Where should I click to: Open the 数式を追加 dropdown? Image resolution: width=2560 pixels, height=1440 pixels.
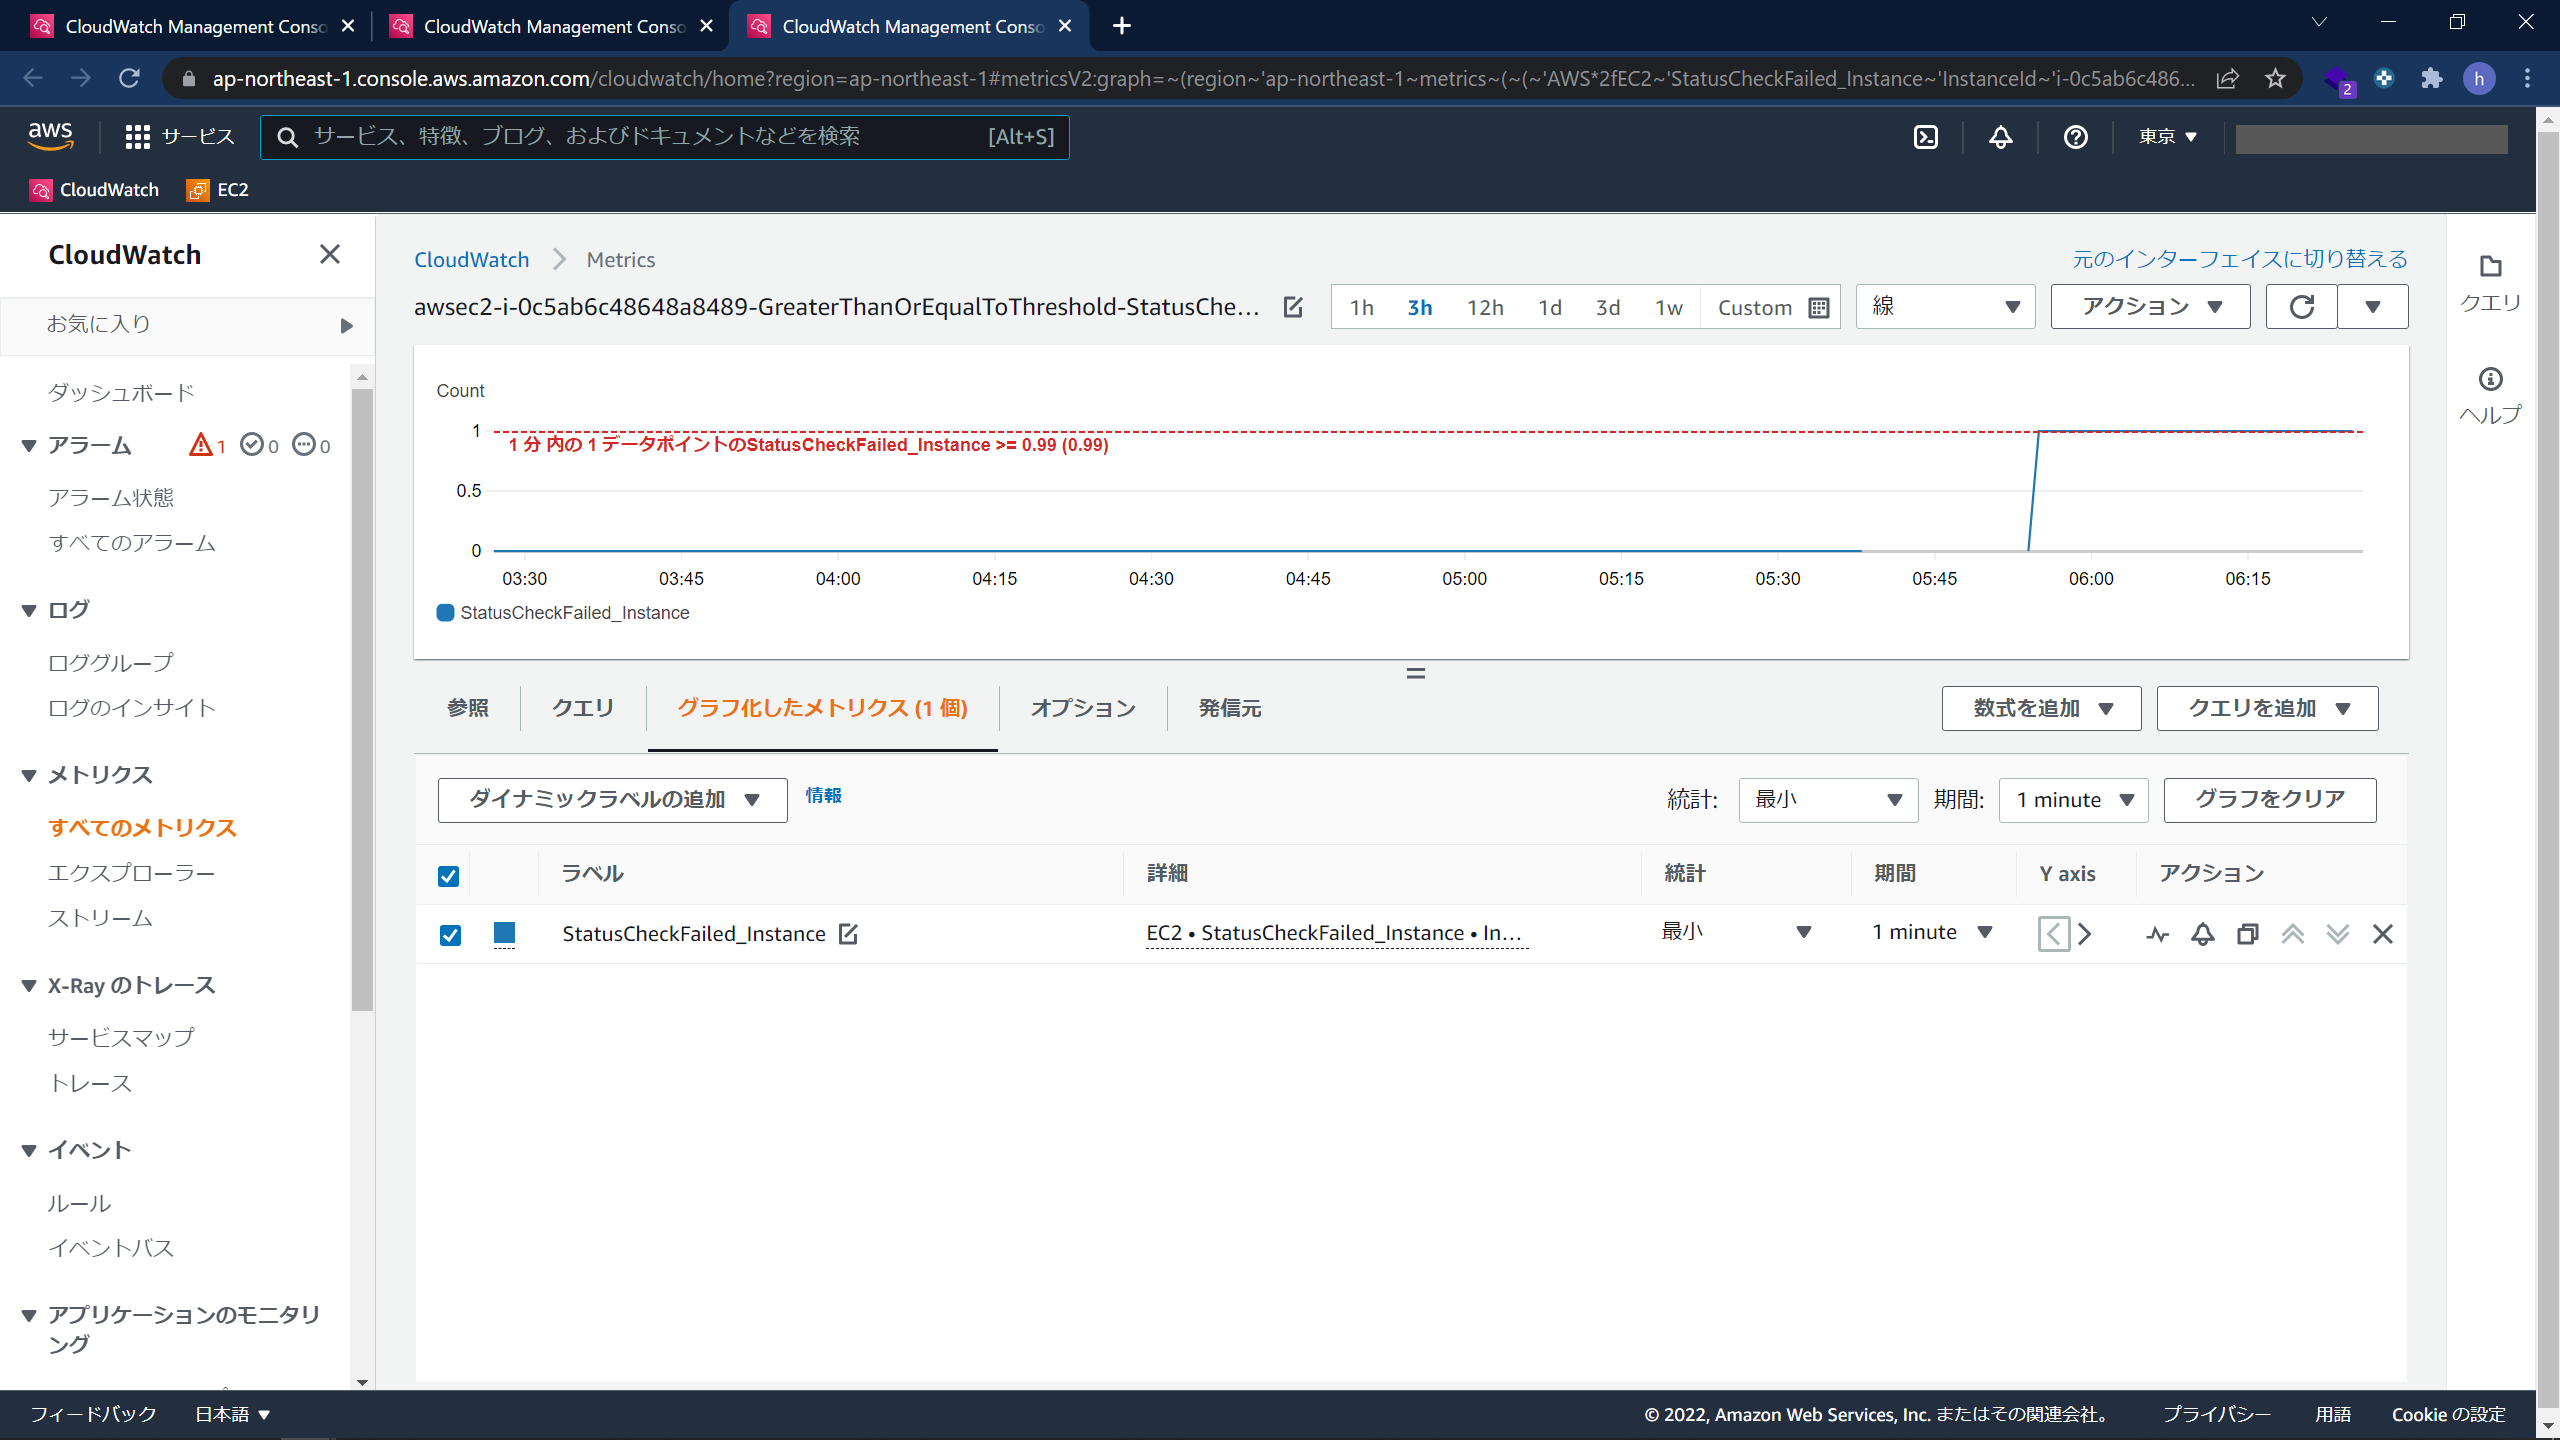(x=2041, y=708)
